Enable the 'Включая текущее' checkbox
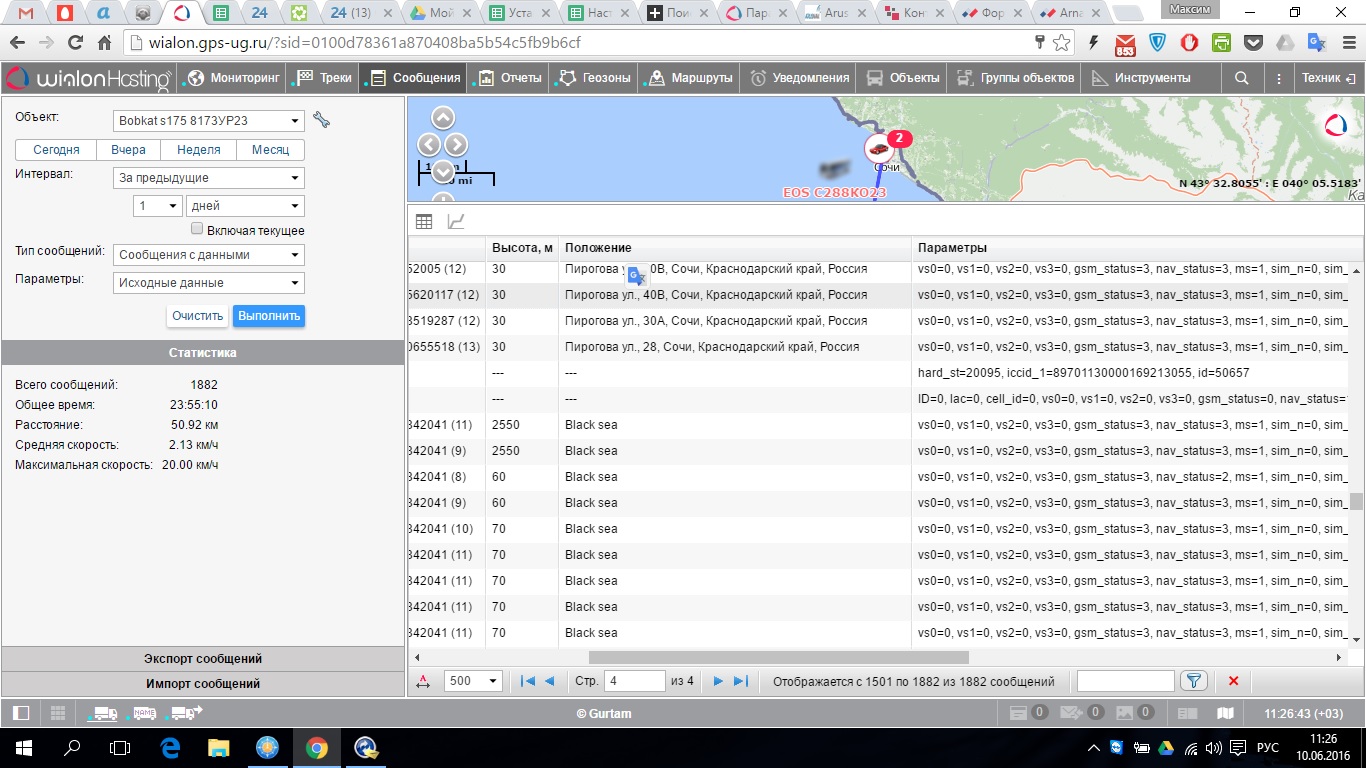1366x768 pixels. pyautogui.click(x=197, y=230)
